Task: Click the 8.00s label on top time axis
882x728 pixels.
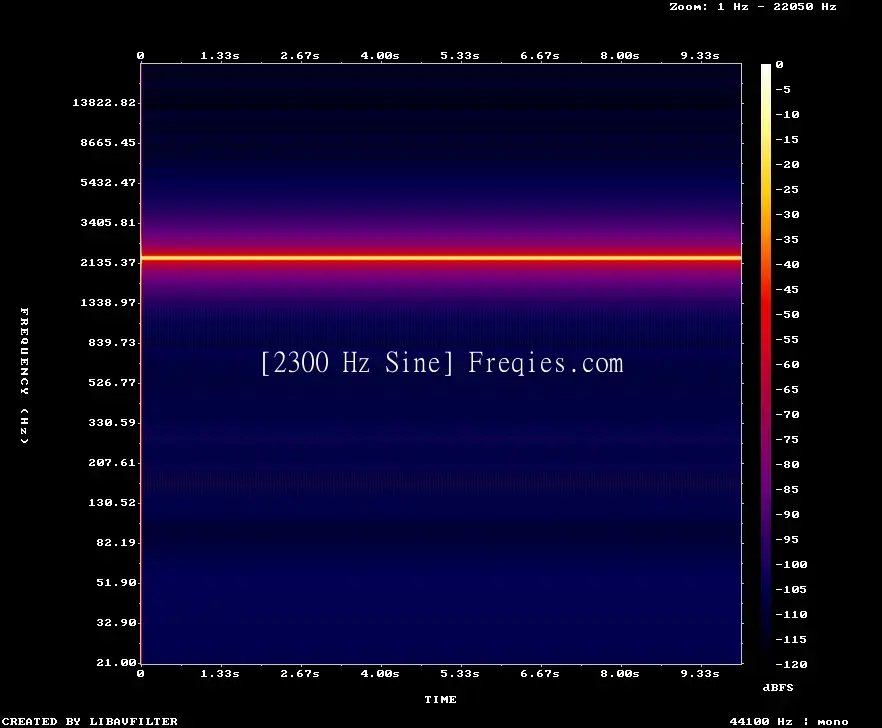Action: point(619,56)
